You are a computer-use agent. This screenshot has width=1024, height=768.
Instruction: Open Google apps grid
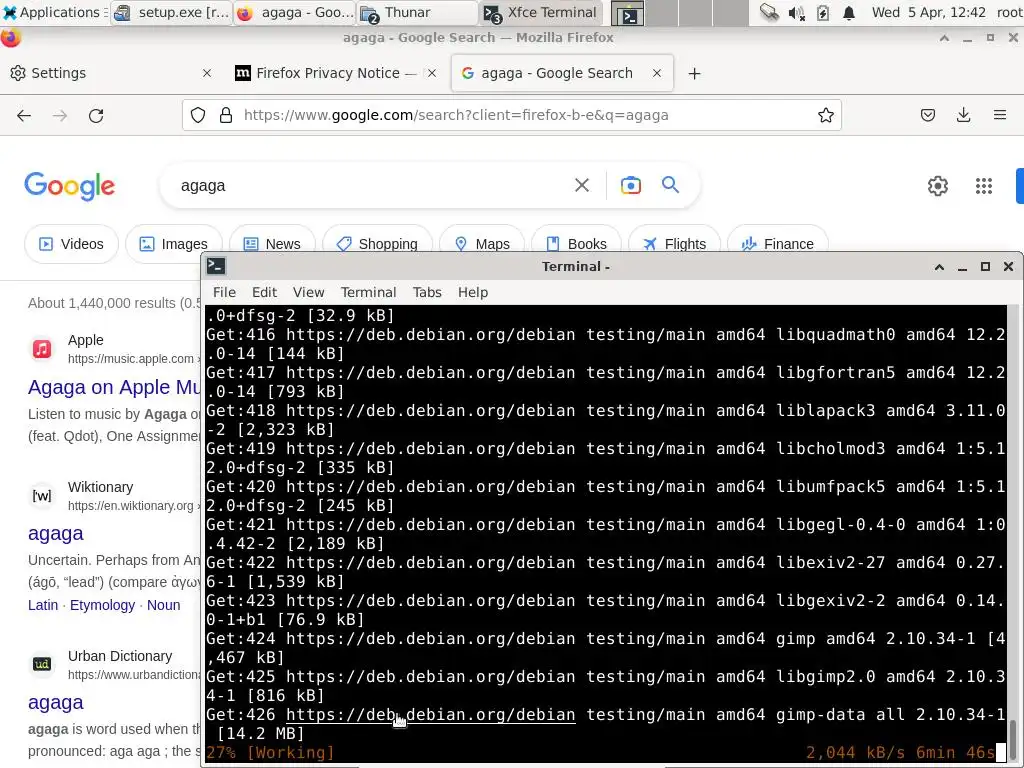pyautogui.click(x=984, y=186)
